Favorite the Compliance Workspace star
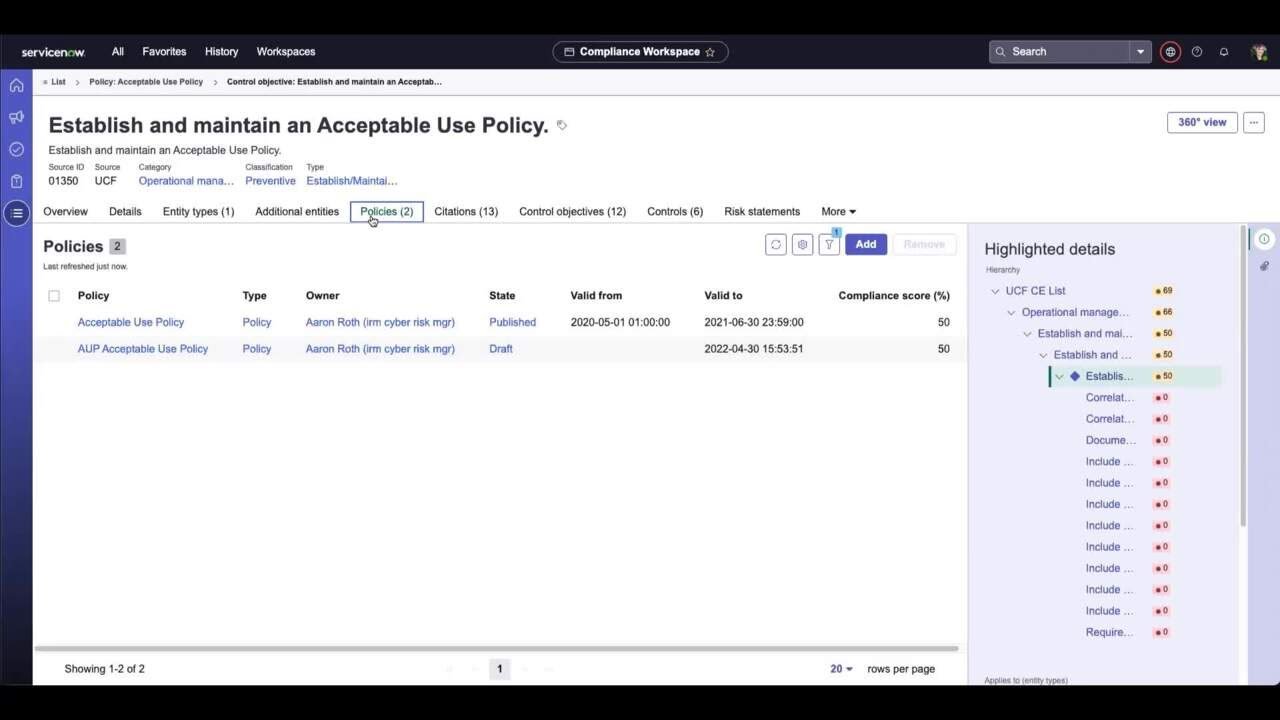 710,52
